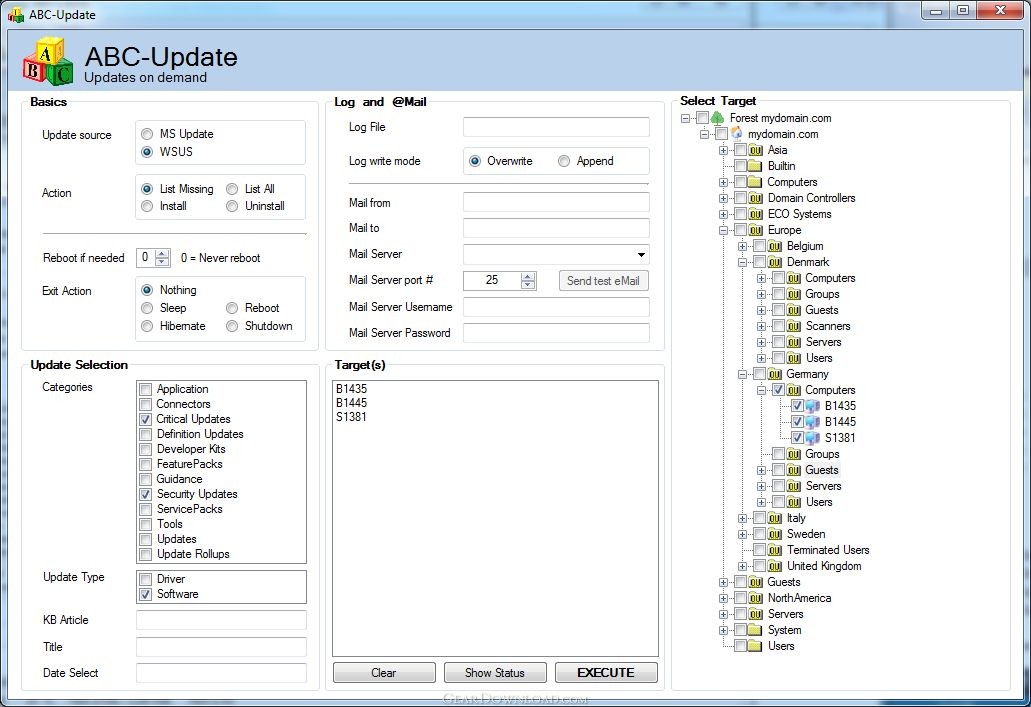Click the KB Article input field
Screen dimensions: 1031x707
(x=221, y=620)
